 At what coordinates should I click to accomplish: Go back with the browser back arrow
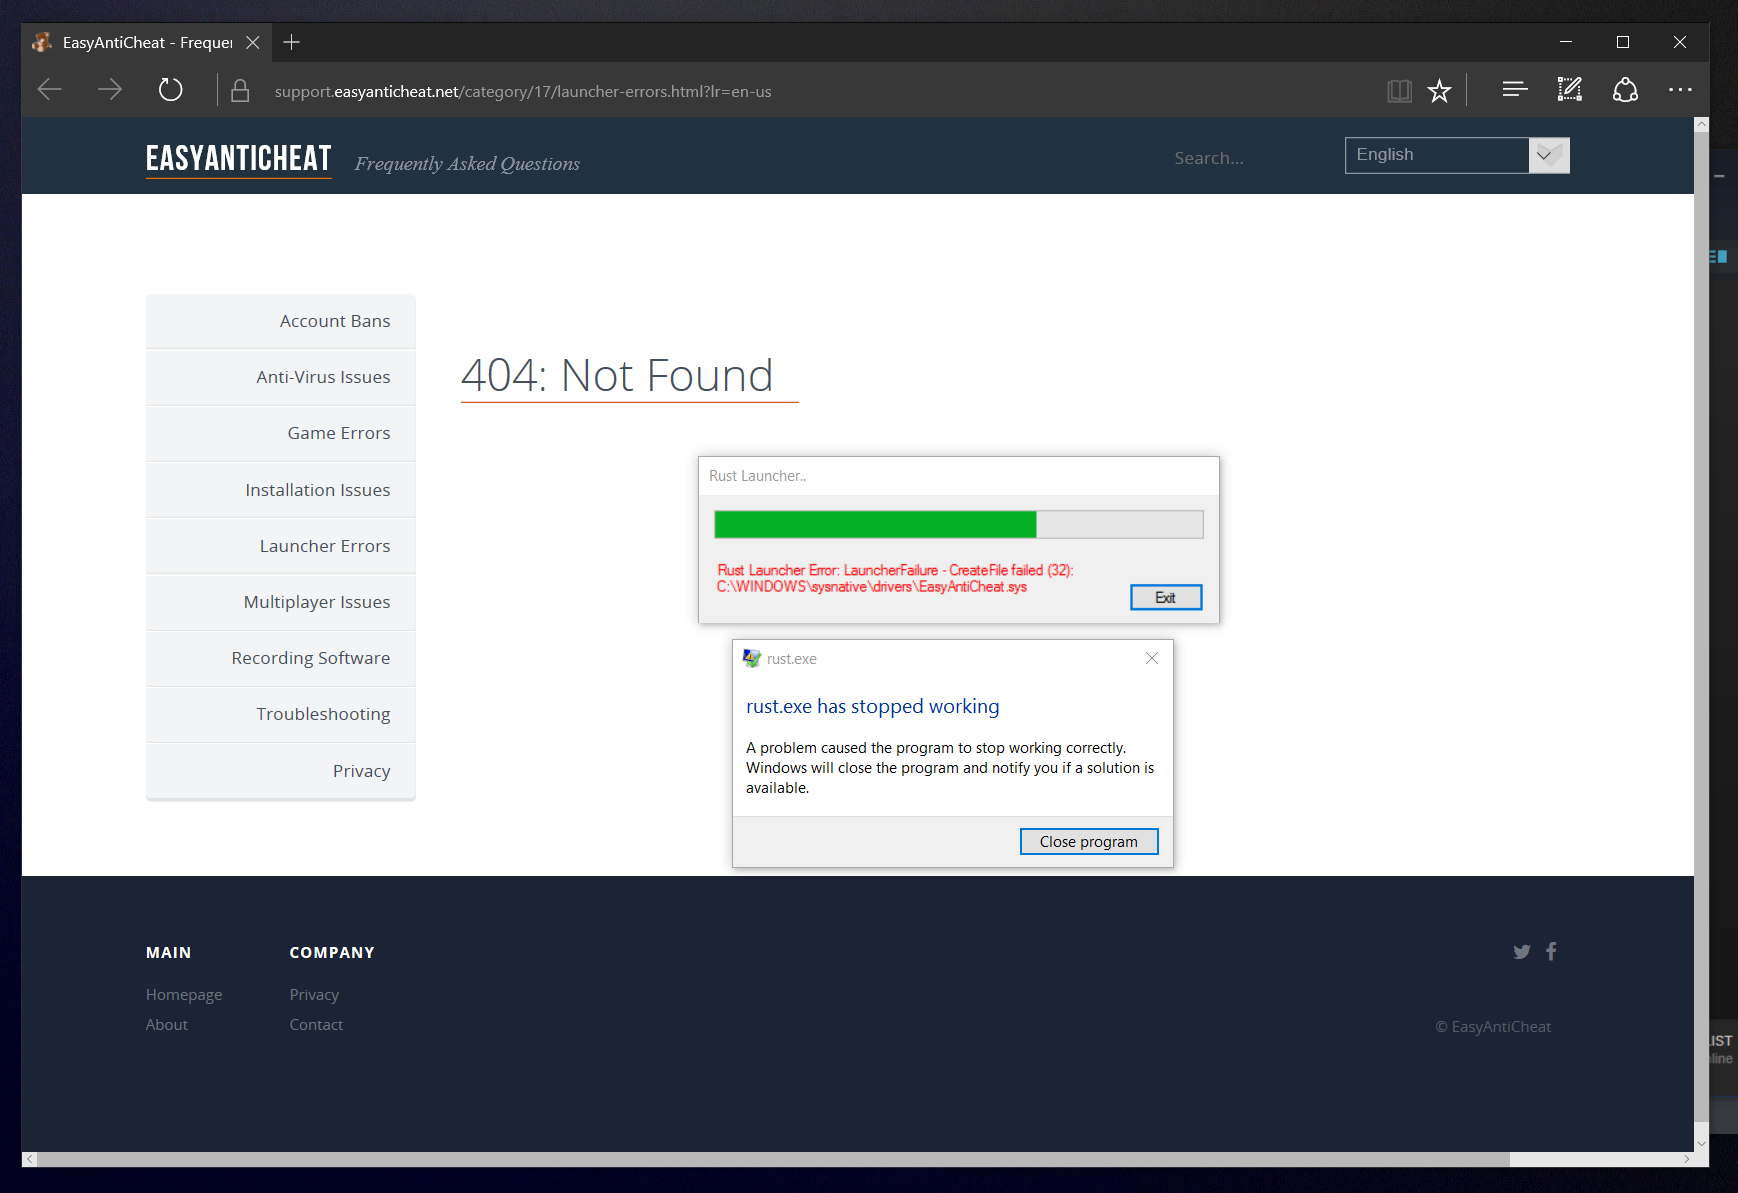click(x=50, y=90)
